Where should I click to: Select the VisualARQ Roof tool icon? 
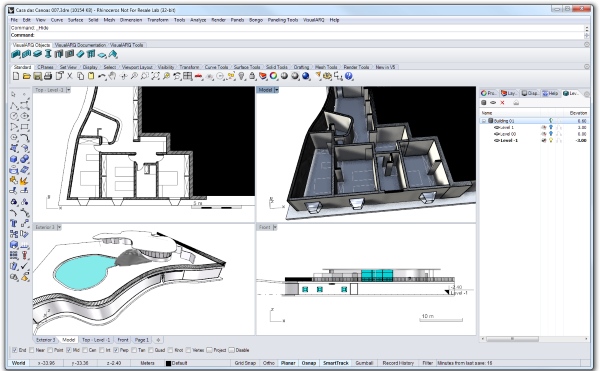coord(112,54)
